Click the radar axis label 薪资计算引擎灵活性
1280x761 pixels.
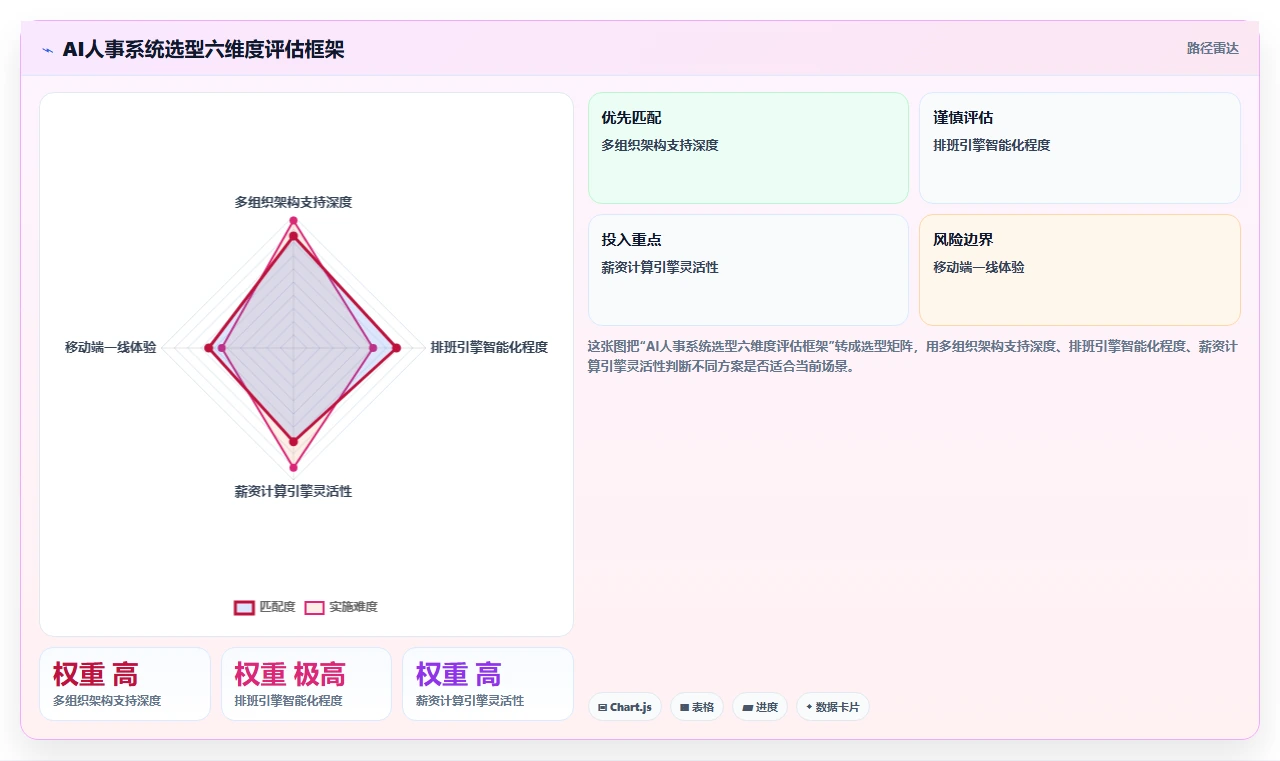293,491
